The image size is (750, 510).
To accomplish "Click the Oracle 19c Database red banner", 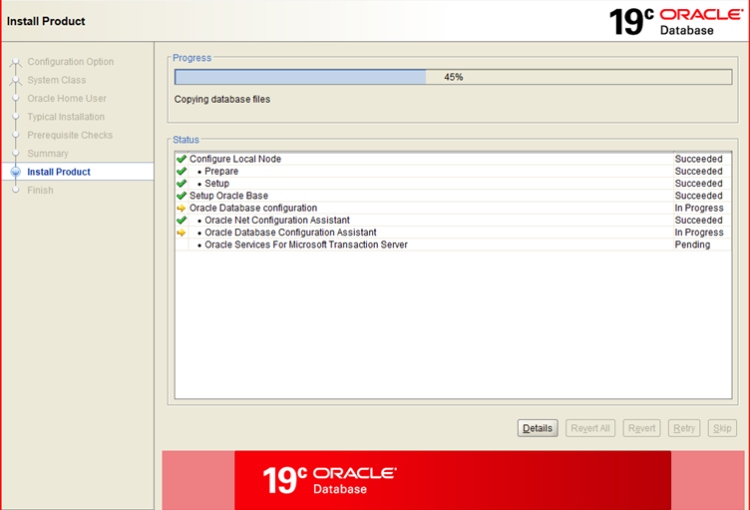I will pos(452,480).
